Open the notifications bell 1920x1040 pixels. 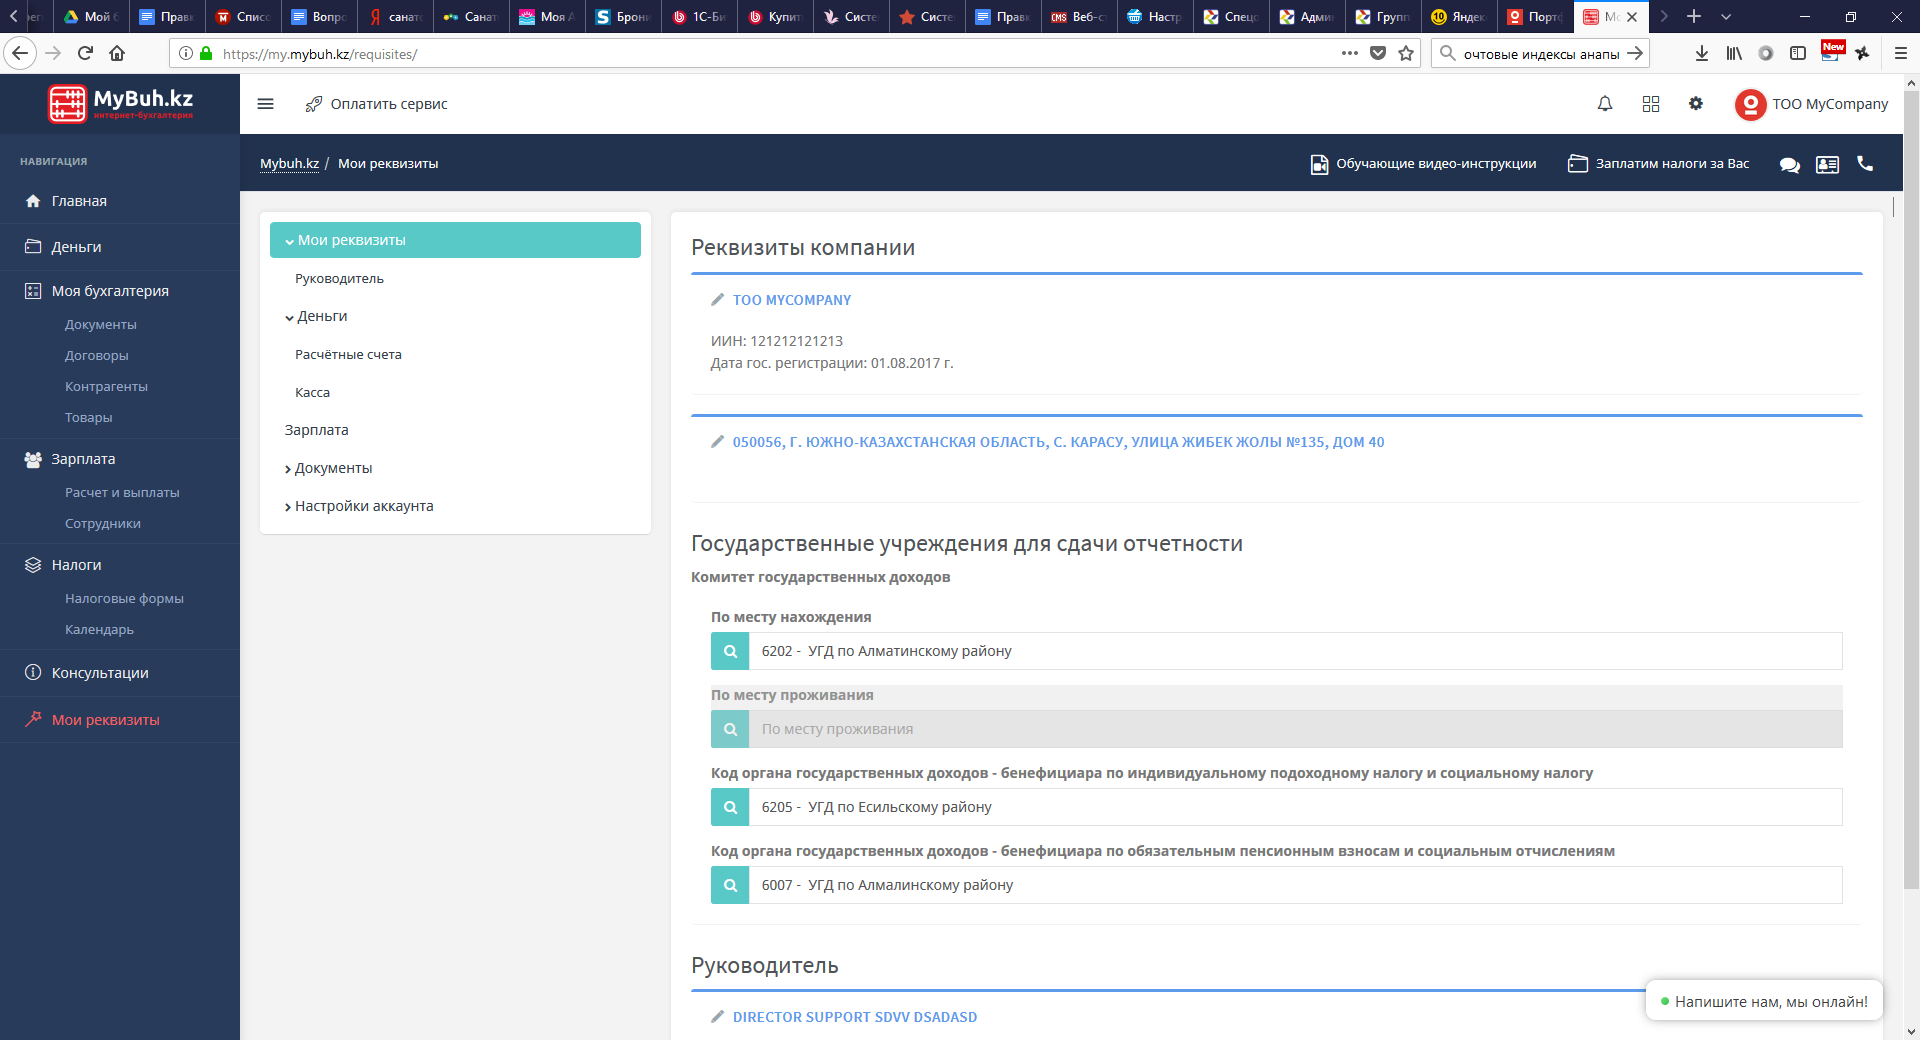click(1605, 104)
